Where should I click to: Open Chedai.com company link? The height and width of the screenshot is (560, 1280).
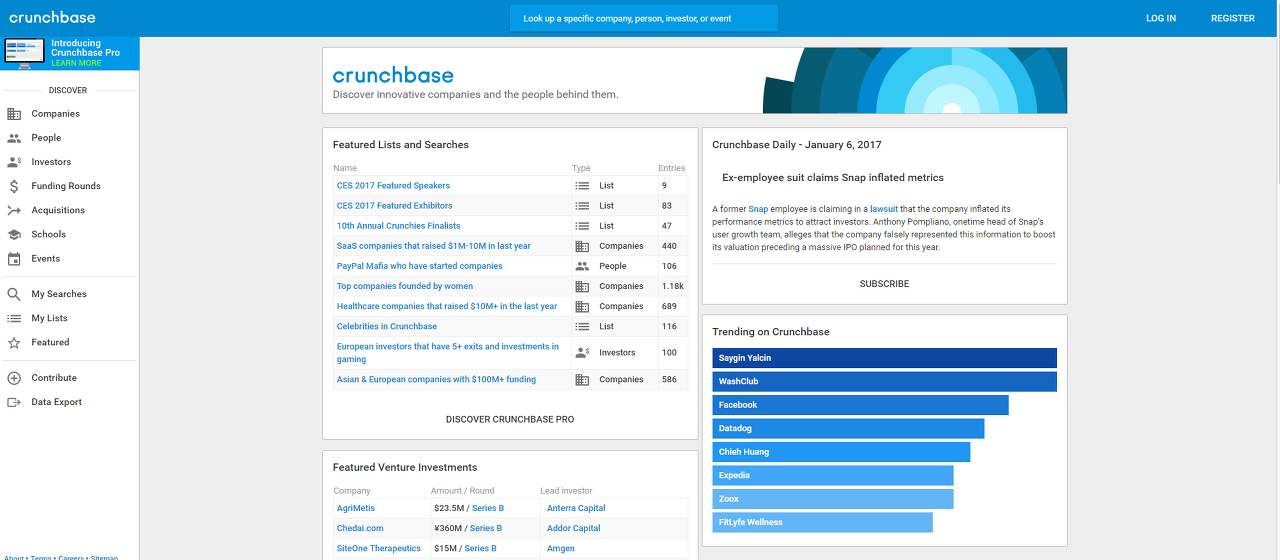click(x=360, y=528)
